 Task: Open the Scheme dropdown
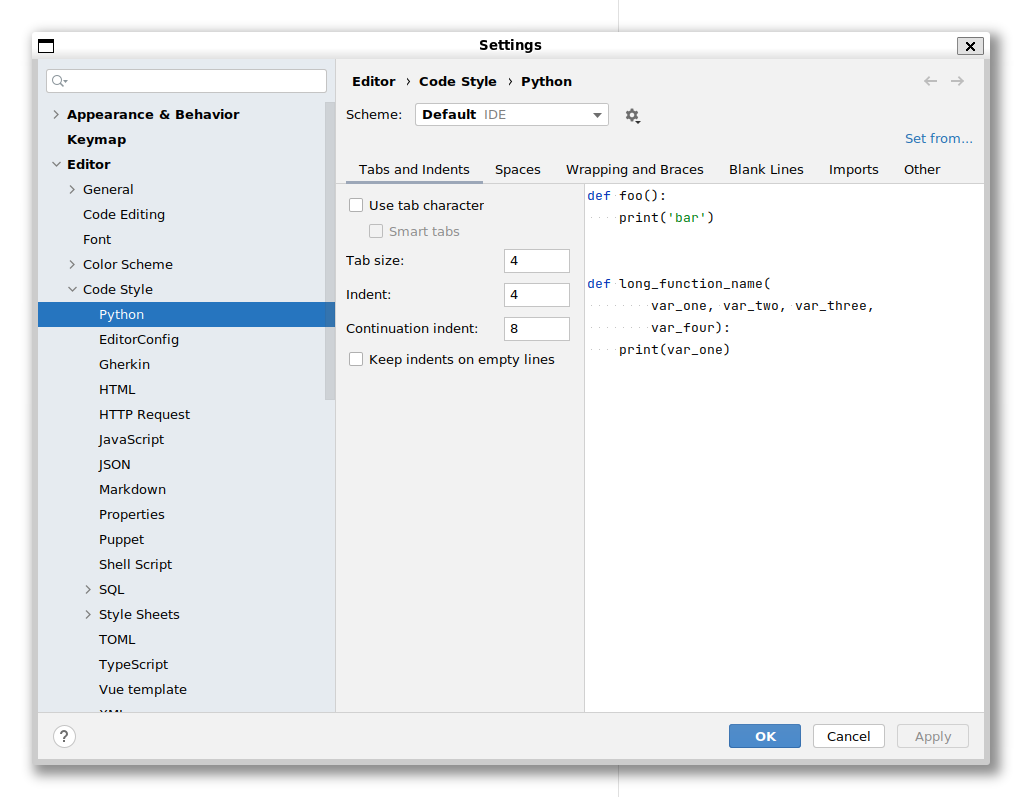512,115
